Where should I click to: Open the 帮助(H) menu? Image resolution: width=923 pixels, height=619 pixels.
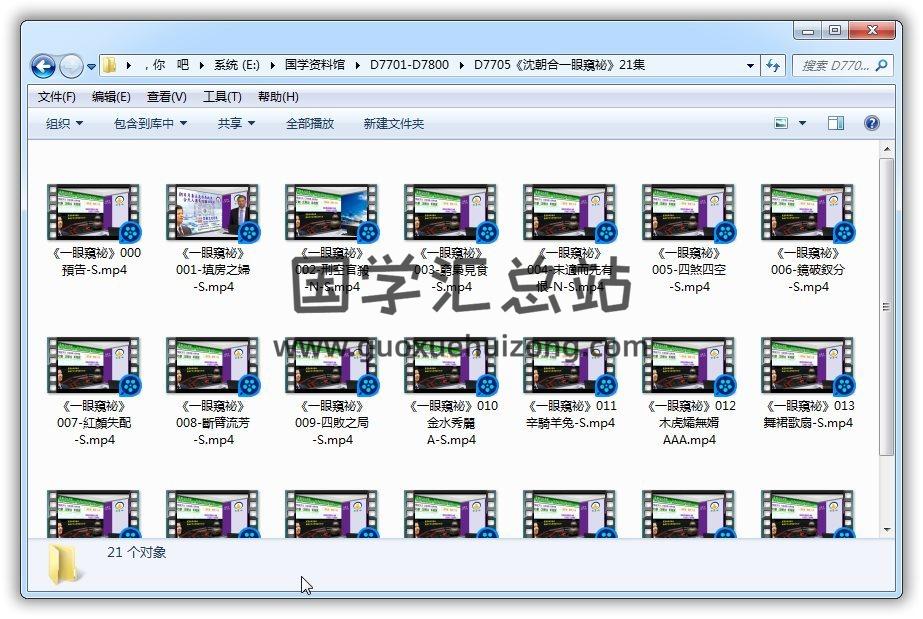tap(278, 96)
